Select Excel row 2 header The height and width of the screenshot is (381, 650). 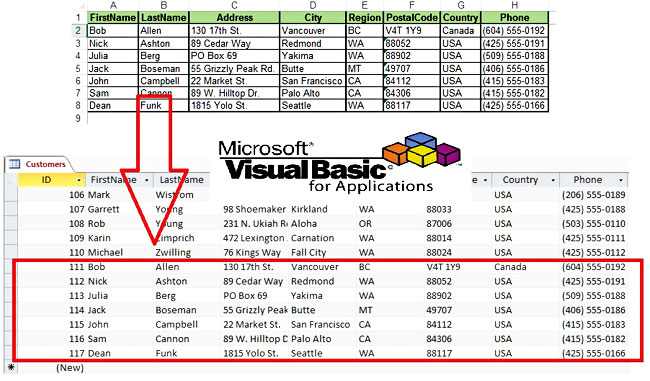[x=78, y=31]
